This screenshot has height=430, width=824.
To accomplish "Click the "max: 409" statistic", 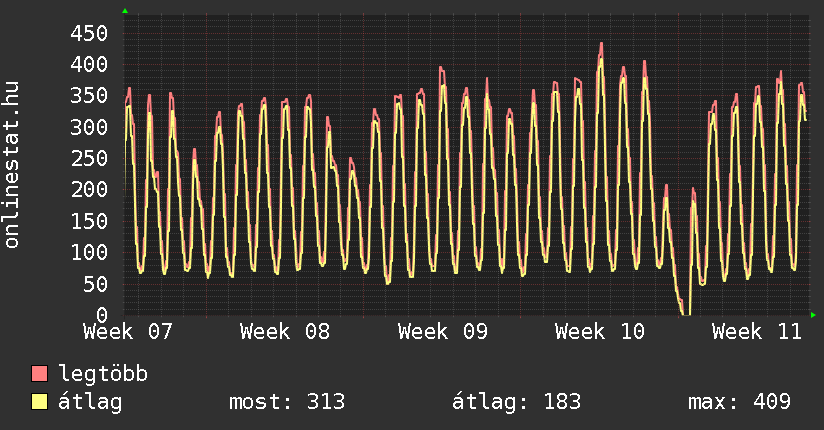I will (739, 402).
